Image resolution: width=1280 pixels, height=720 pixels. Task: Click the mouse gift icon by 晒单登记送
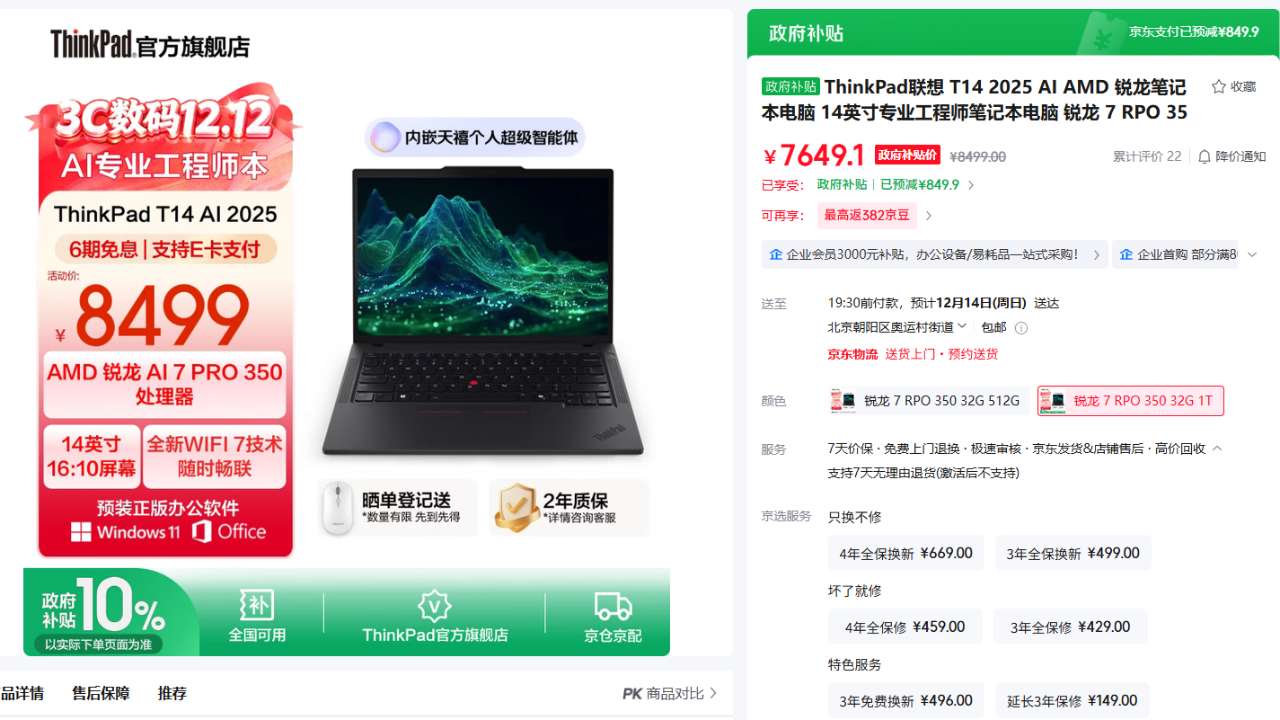point(338,508)
